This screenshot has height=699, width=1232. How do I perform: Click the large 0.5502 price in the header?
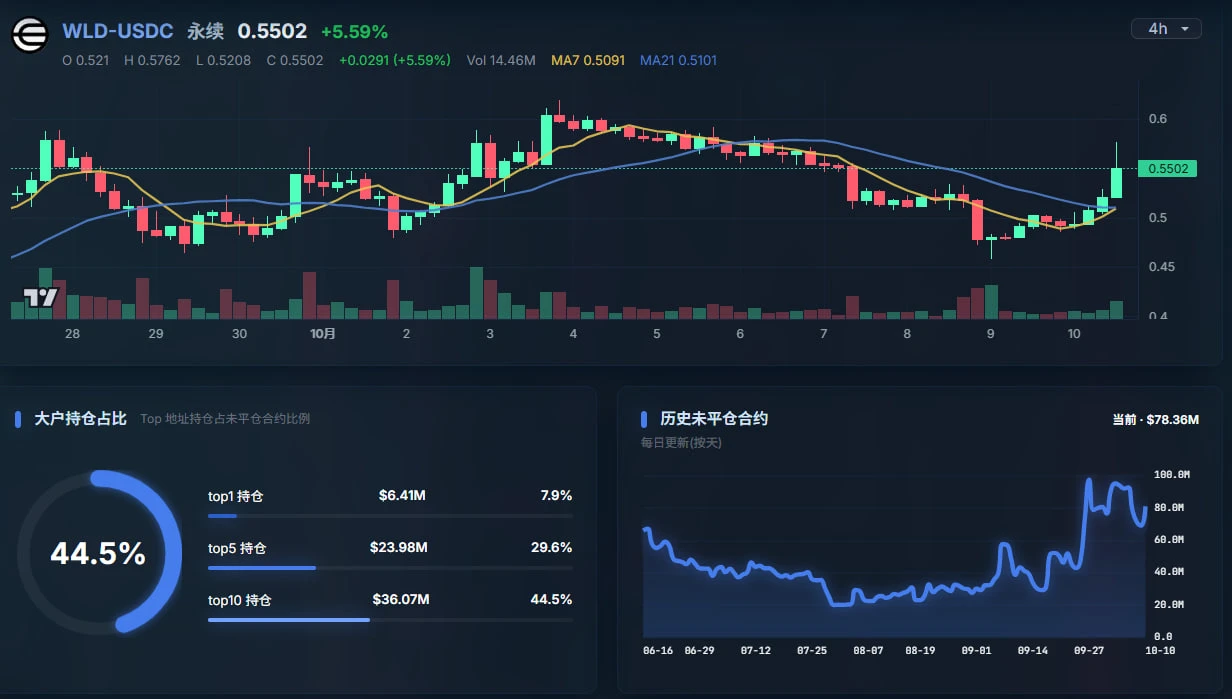tap(274, 32)
